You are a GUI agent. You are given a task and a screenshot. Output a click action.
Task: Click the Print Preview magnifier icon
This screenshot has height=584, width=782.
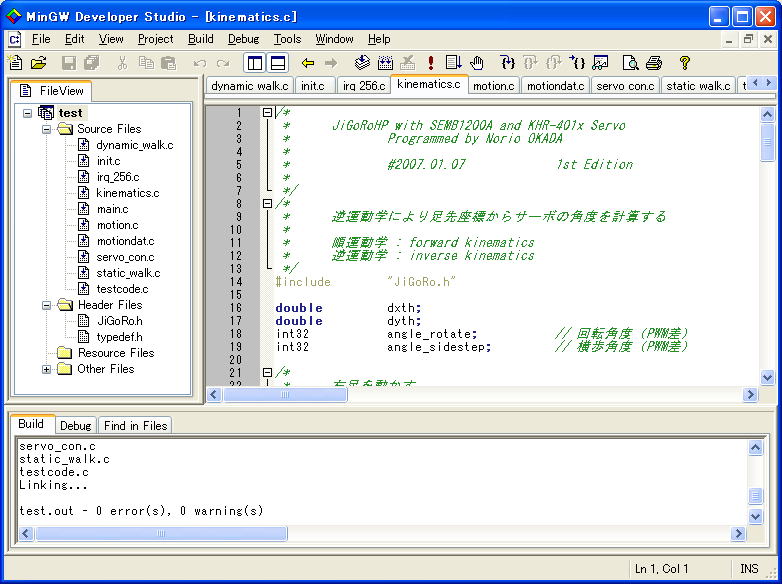[x=630, y=63]
